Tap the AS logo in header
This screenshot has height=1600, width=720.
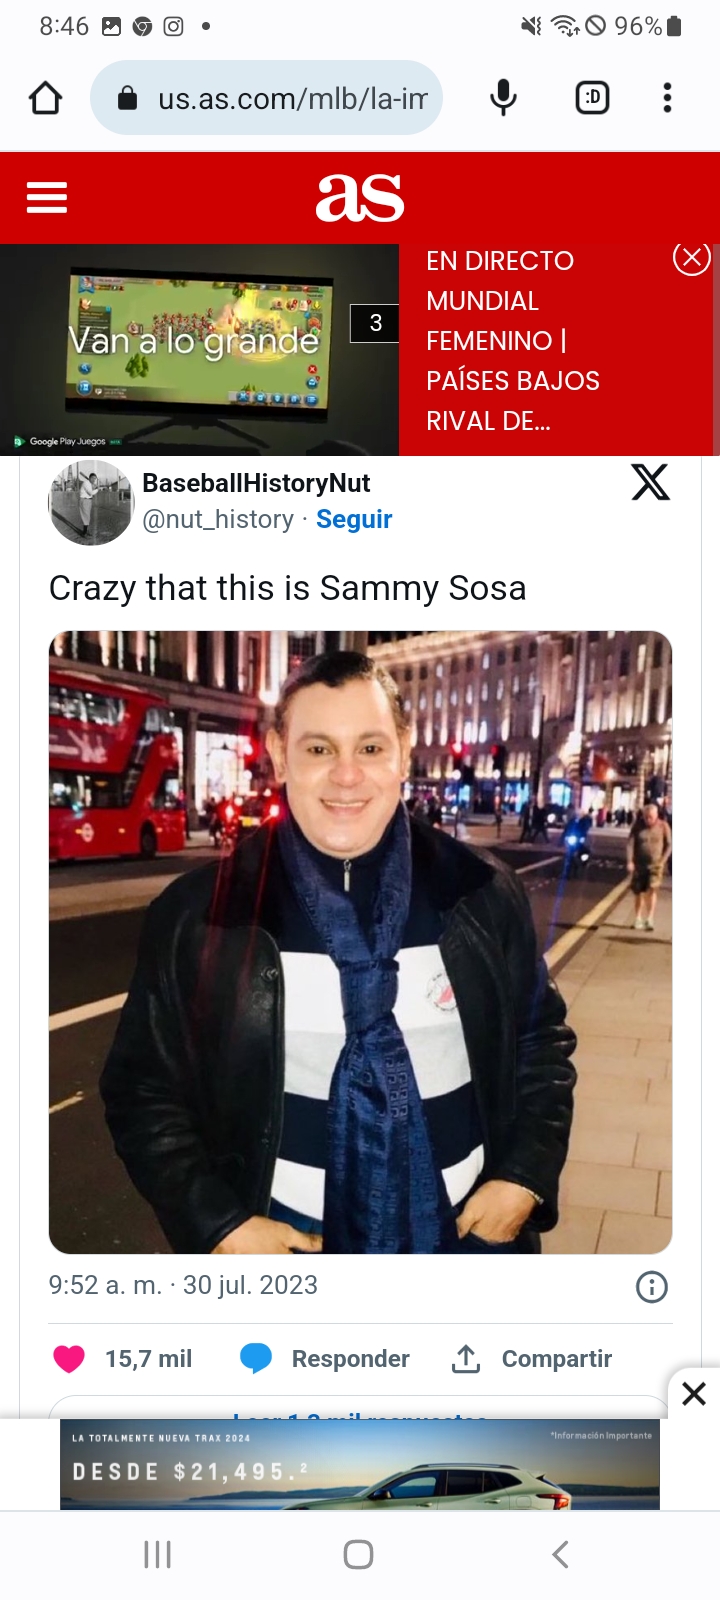[x=360, y=197]
